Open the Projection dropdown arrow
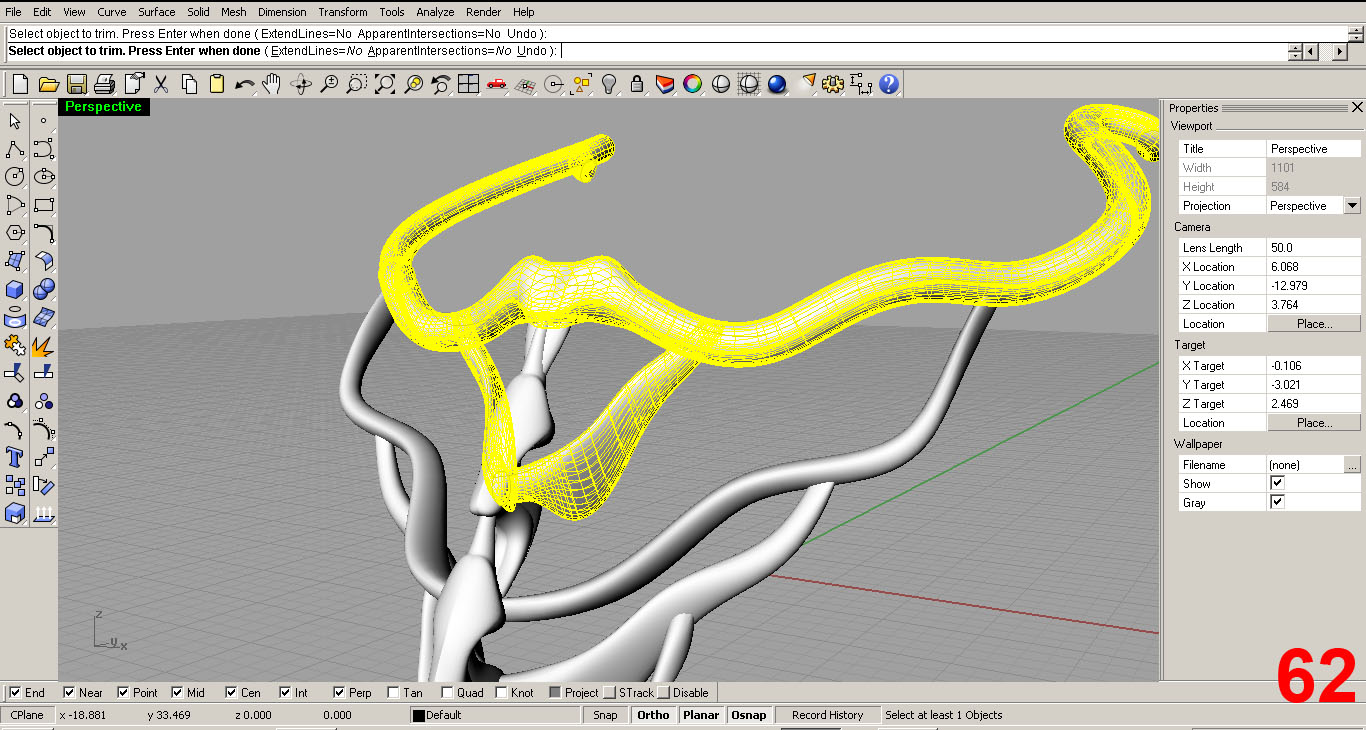 click(x=1352, y=206)
